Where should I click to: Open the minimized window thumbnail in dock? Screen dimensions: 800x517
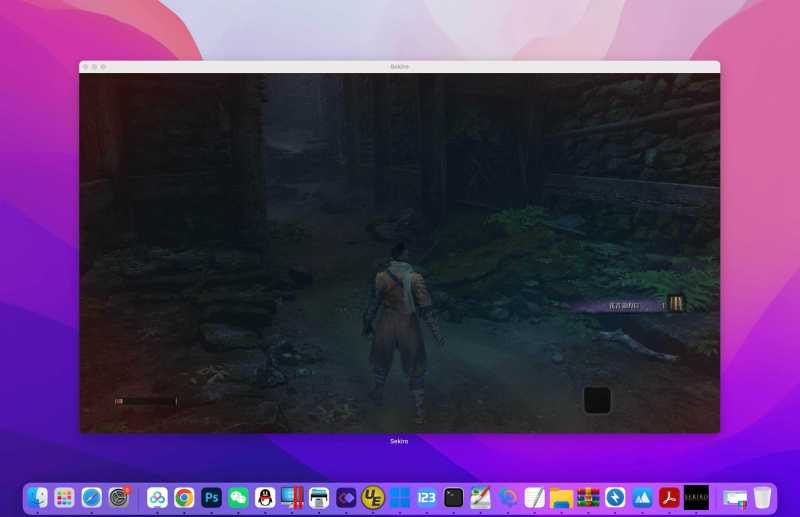[x=735, y=498]
